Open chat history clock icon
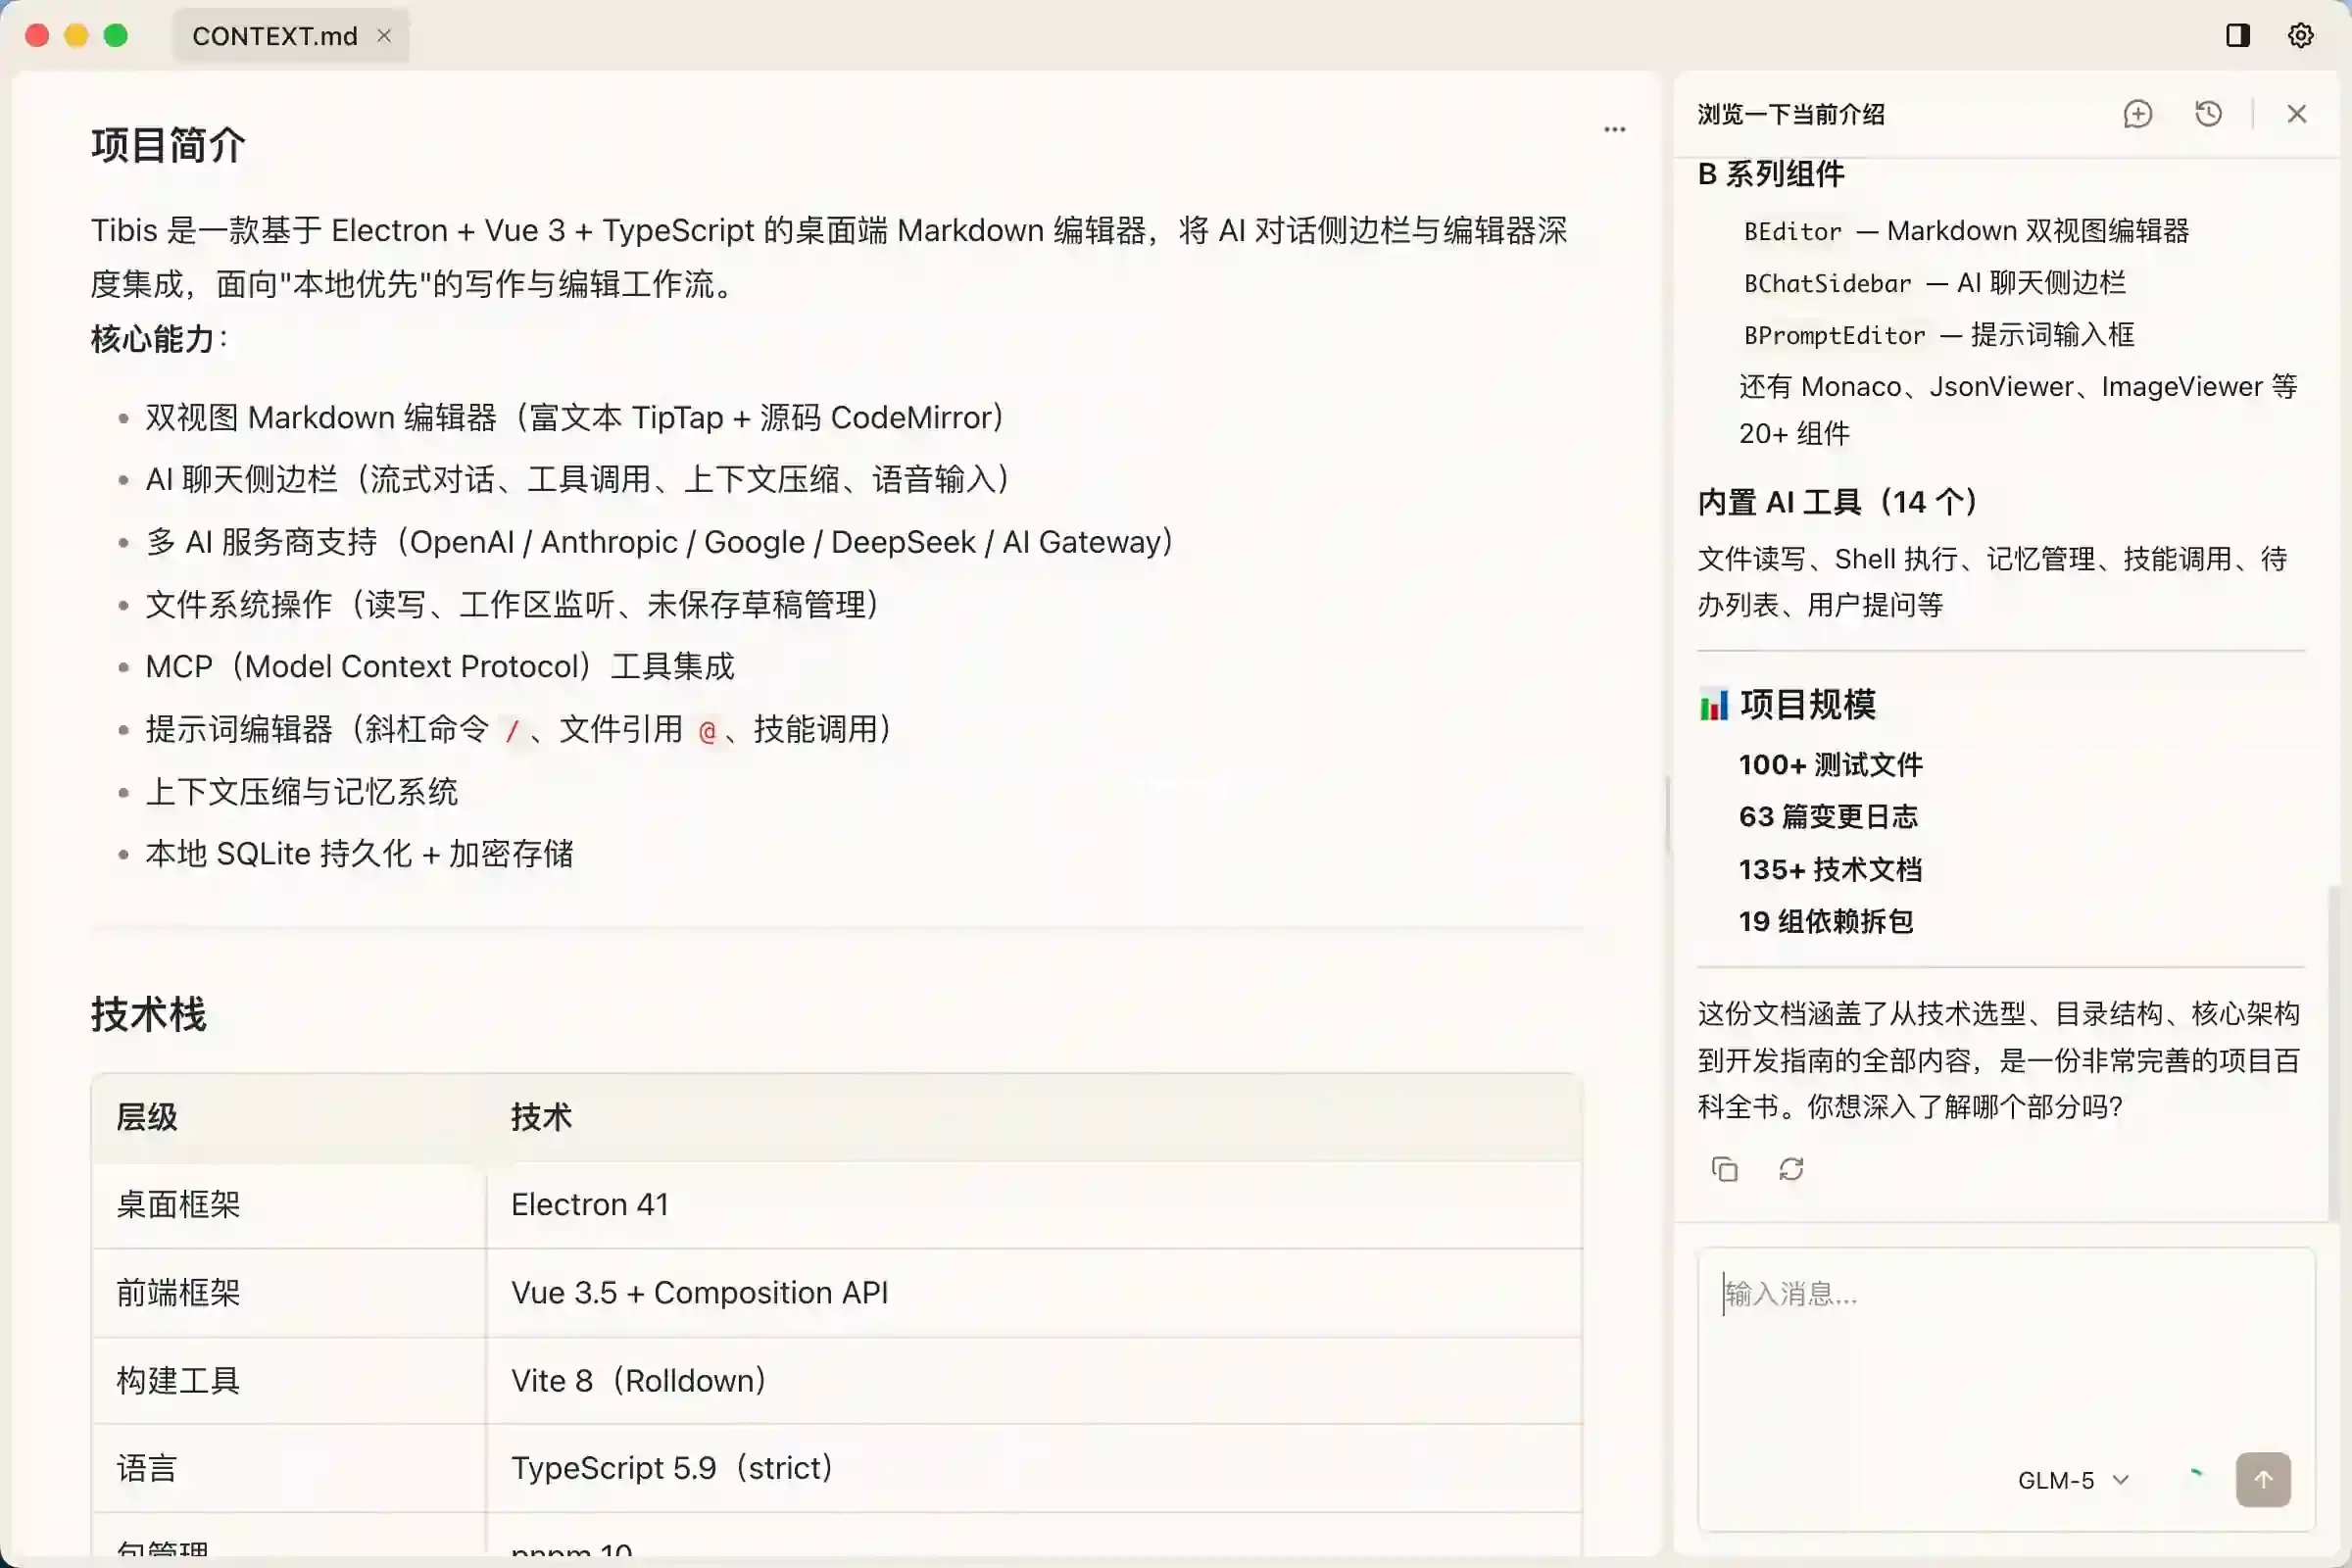 click(2208, 114)
